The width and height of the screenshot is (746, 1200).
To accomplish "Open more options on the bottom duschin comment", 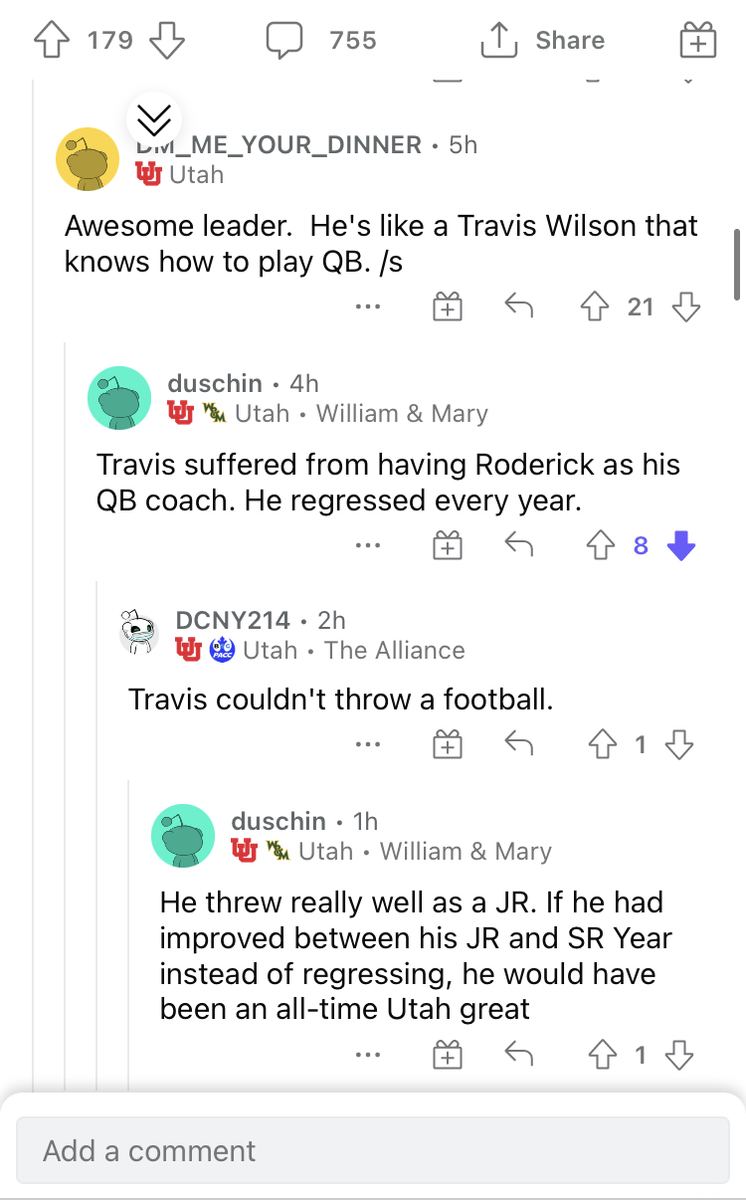I will 368,1054.
